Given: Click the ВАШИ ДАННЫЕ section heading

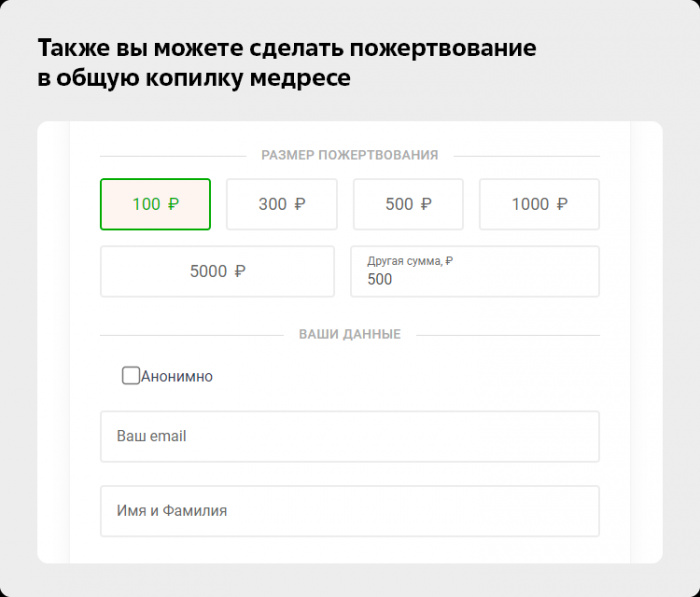Looking at the screenshot, I should 349,334.
